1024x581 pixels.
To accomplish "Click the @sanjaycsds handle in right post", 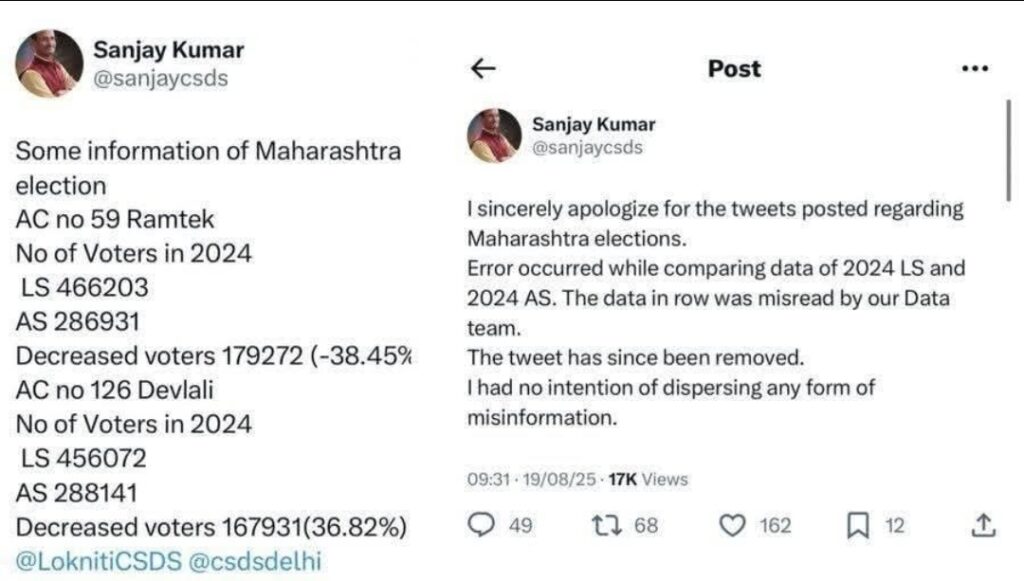I will coord(587,148).
